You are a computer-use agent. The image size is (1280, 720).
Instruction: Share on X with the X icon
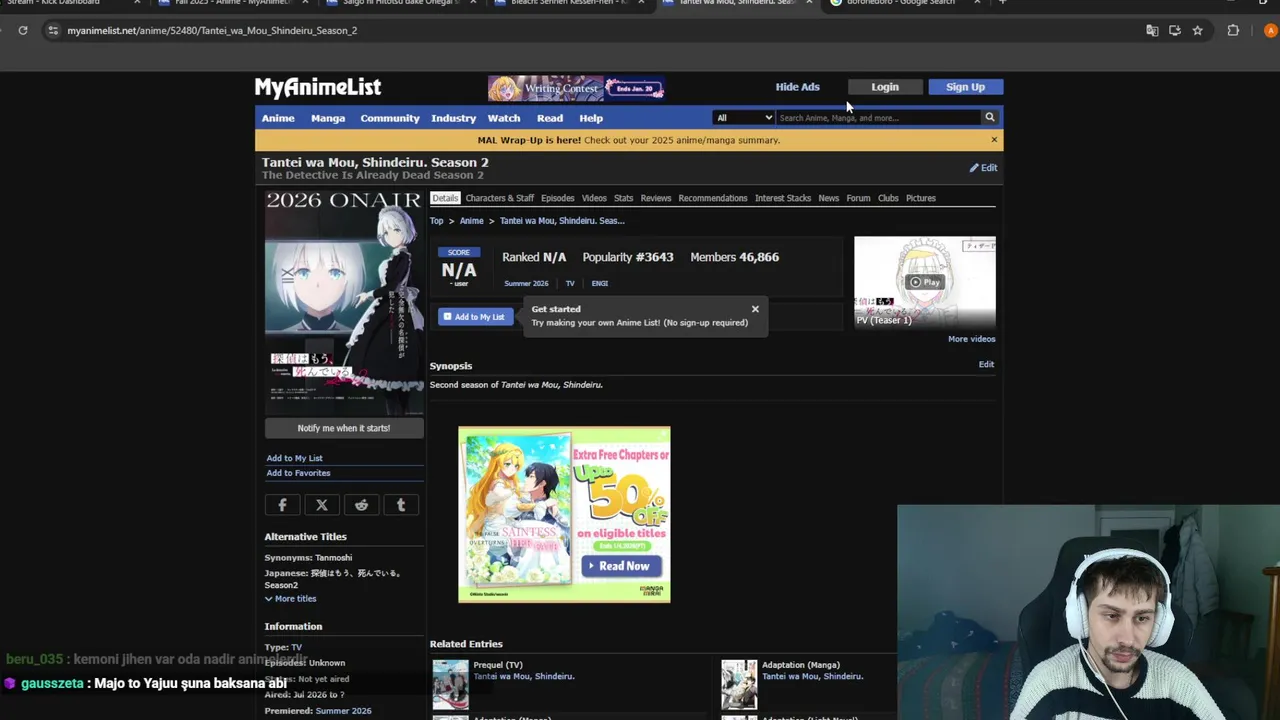click(x=322, y=505)
